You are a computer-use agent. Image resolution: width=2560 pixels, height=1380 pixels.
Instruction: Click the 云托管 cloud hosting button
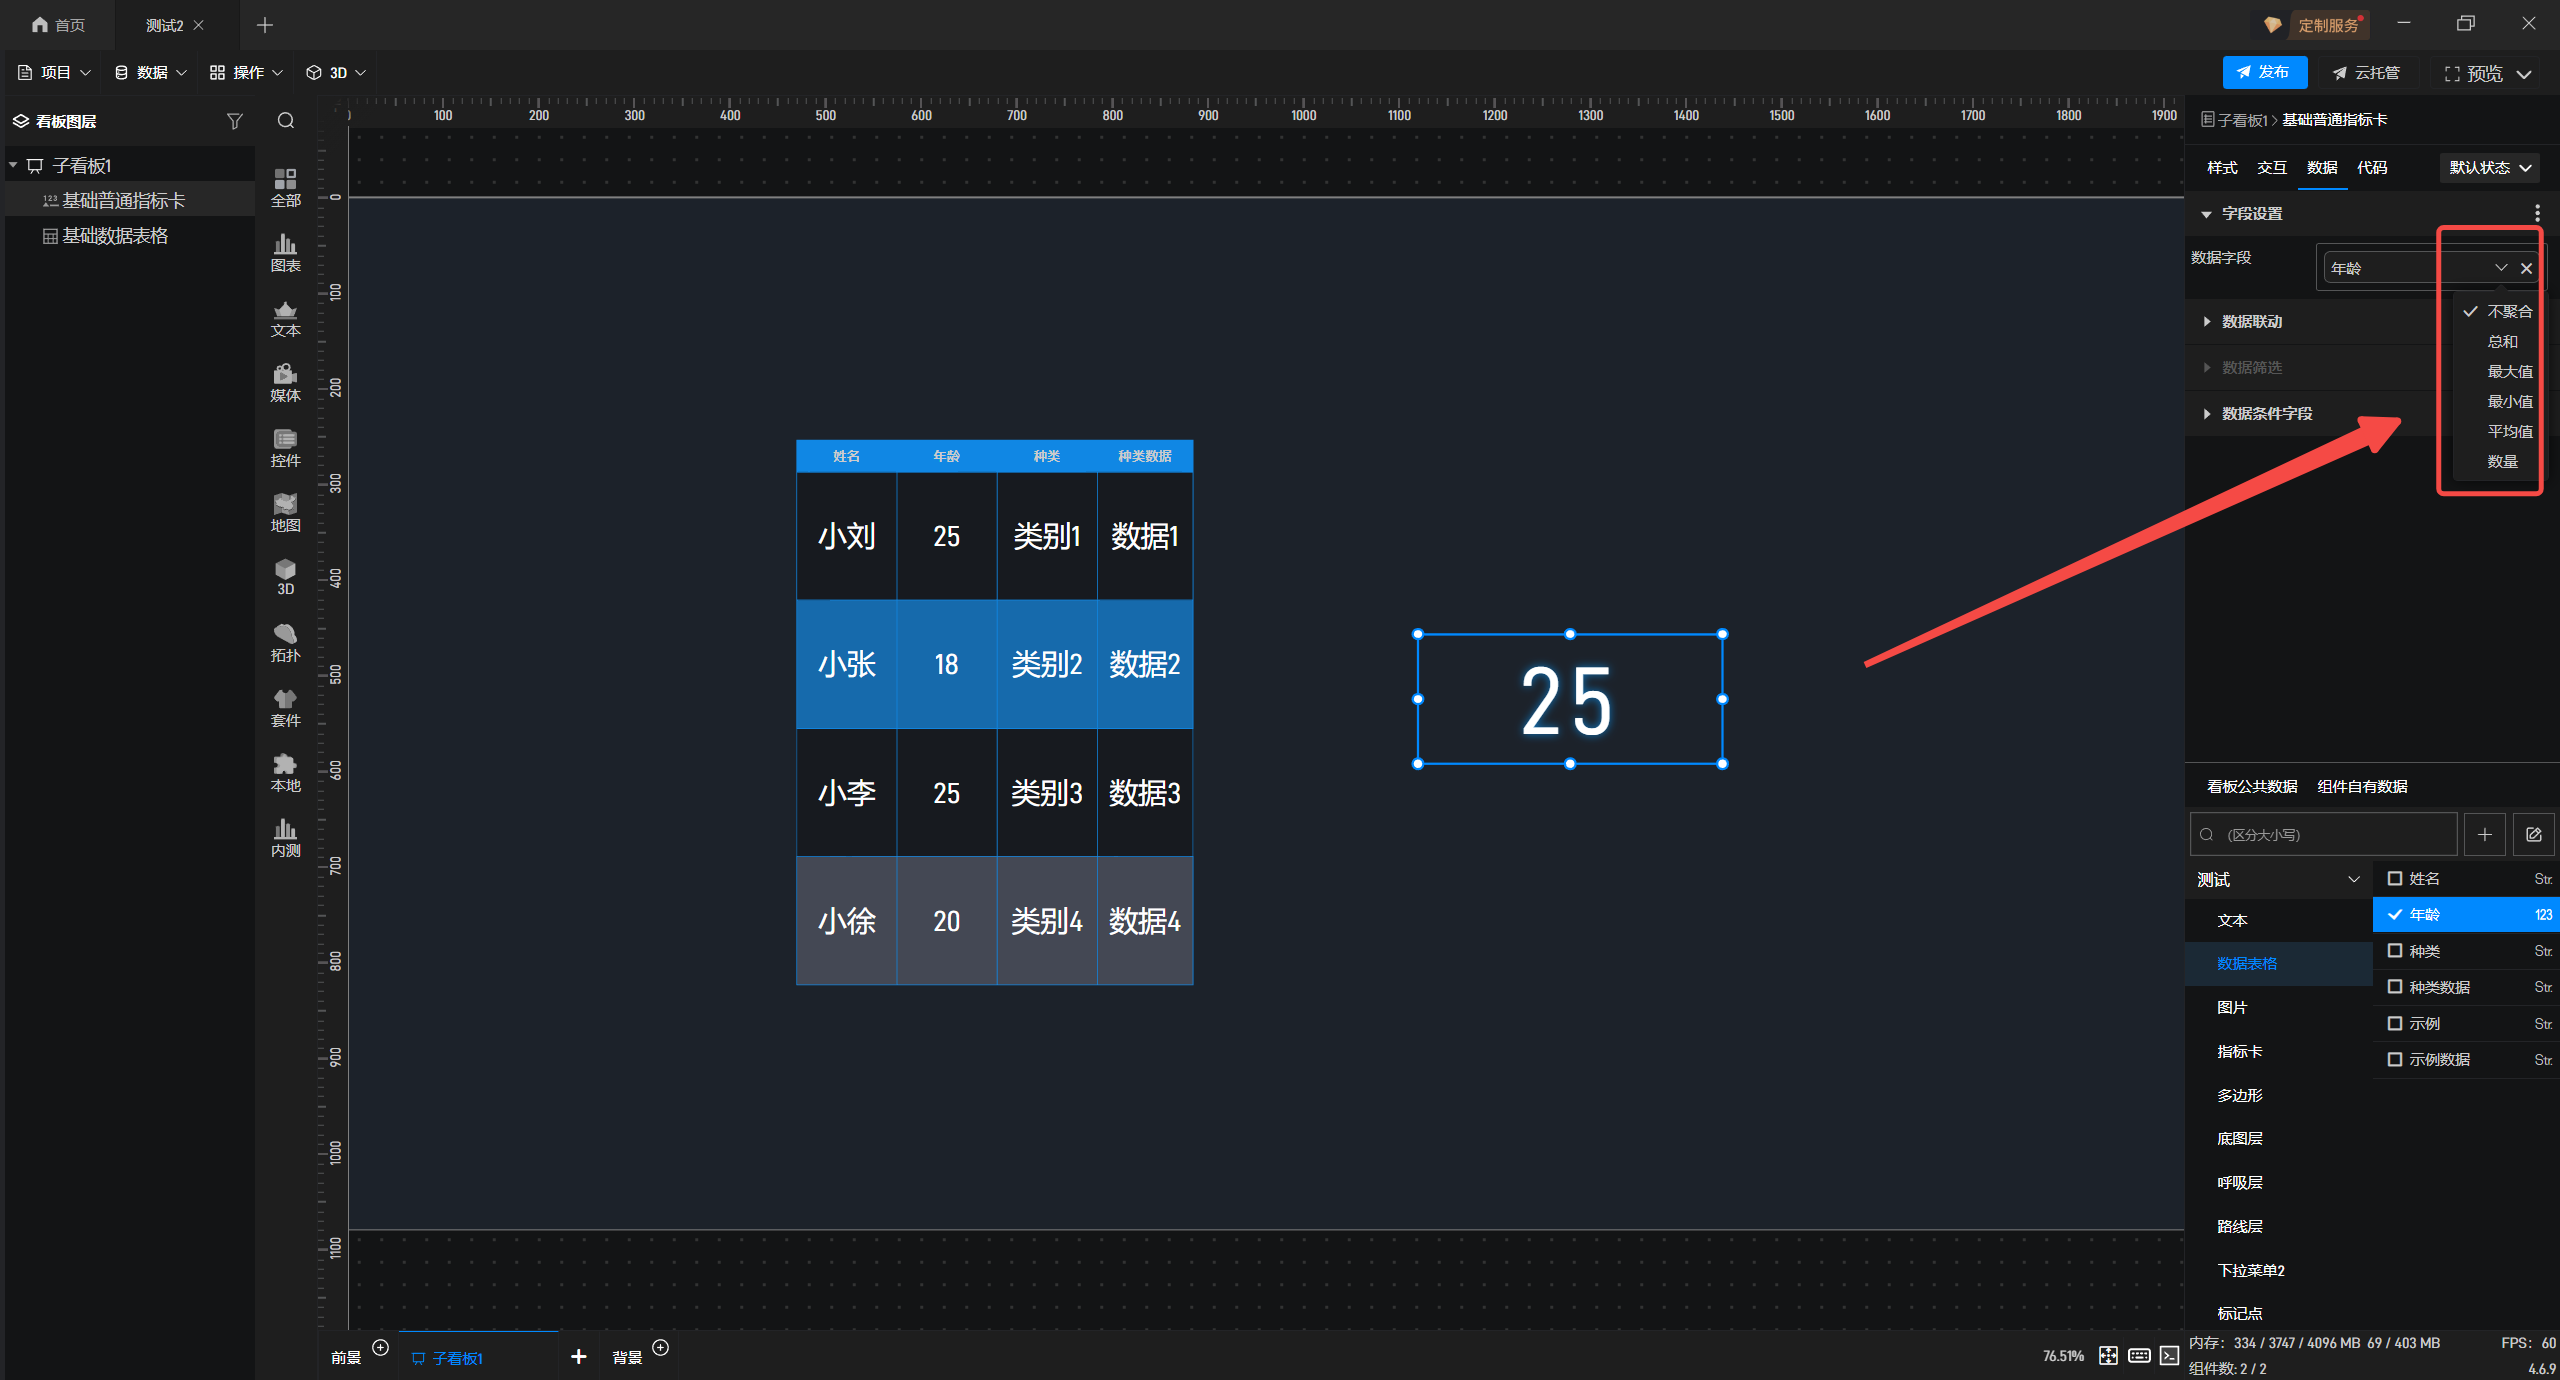pyautogui.click(x=2366, y=72)
